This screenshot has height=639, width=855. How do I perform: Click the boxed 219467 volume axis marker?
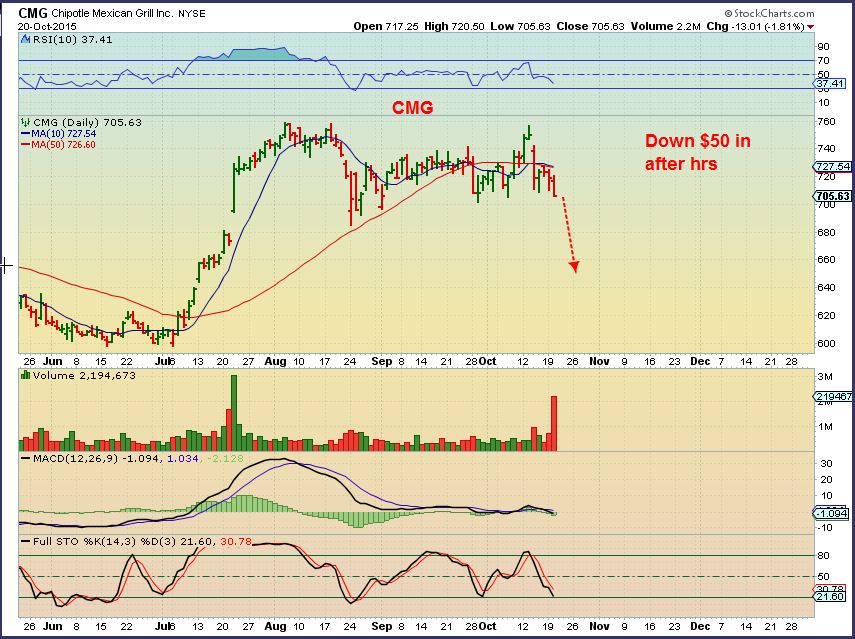(833, 396)
